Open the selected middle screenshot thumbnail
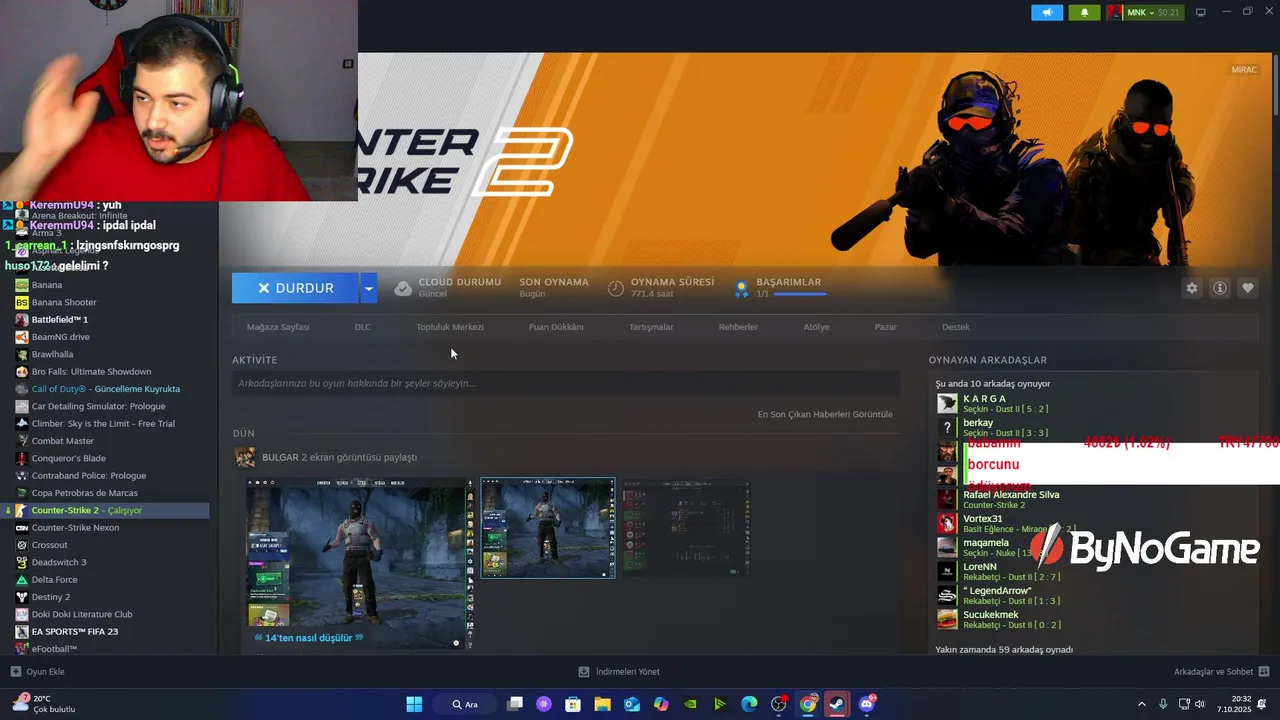The image size is (1280, 720). (548, 528)
